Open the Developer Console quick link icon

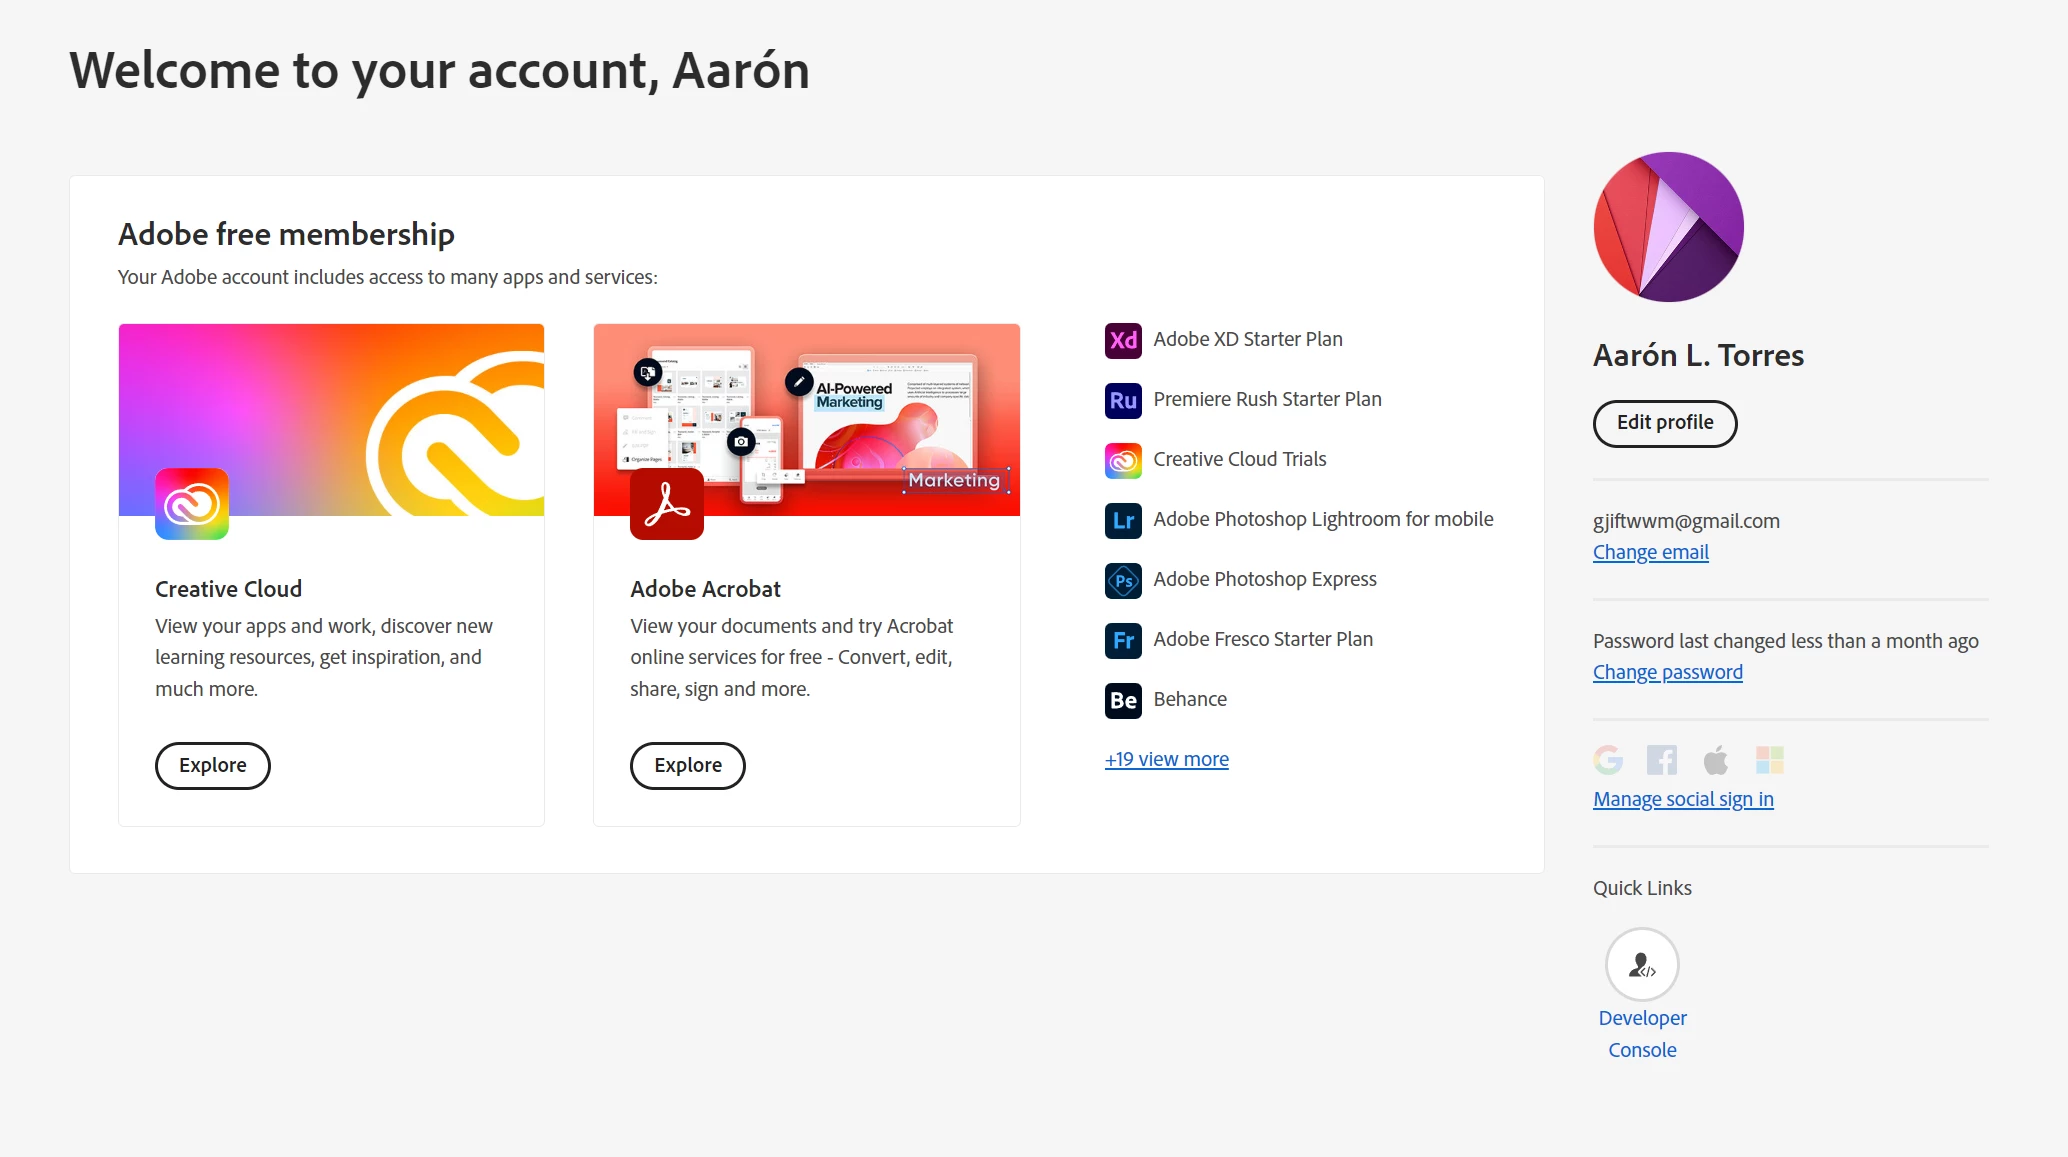pos(1642,964)
